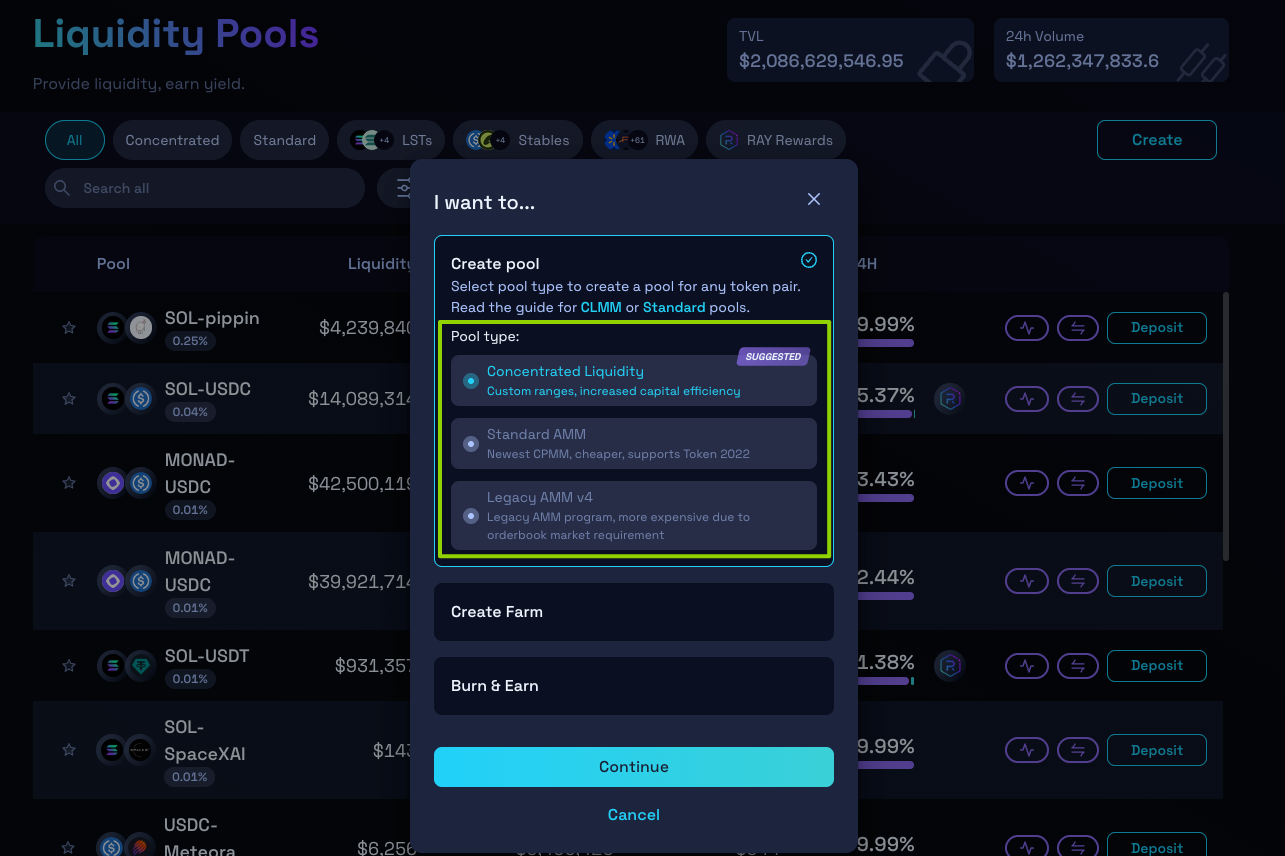Choose Legacy AMM v4 option
This screenshot has height=856, width=1285.
(471, 516)
